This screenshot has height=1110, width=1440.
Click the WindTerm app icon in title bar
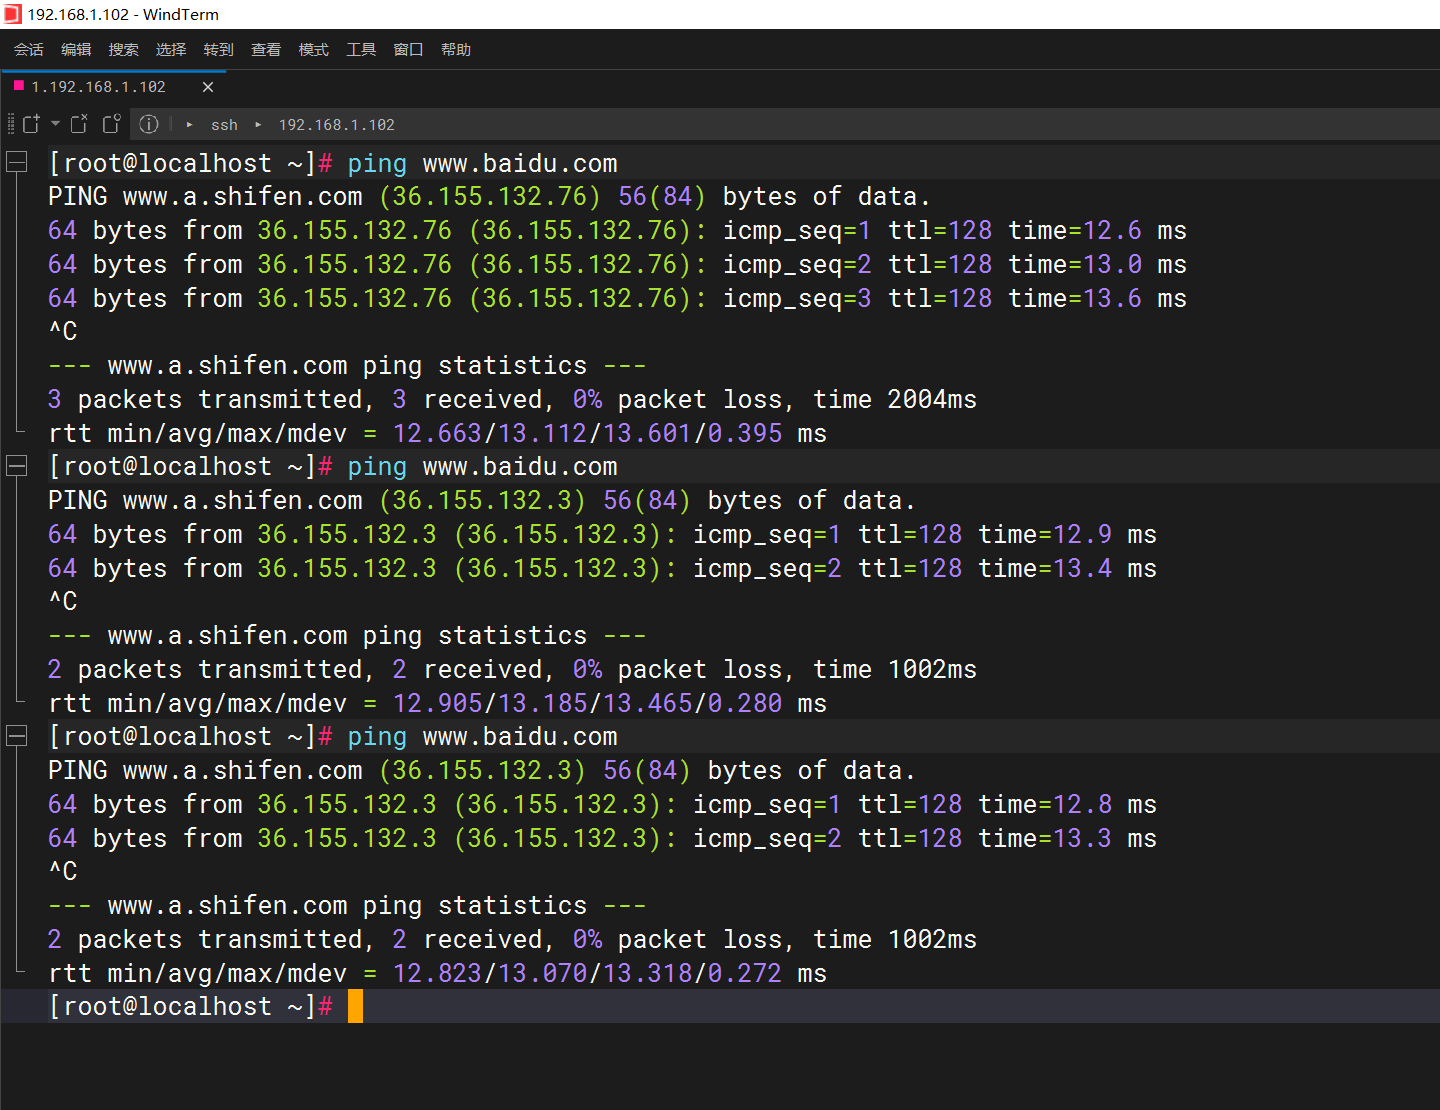coord(12,14)
